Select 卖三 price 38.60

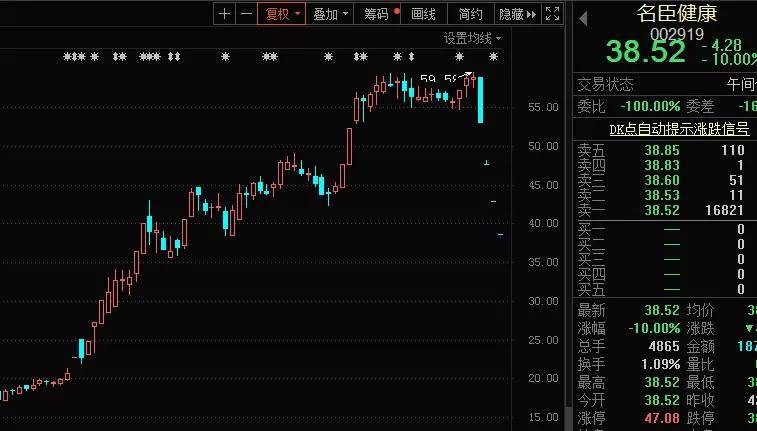pos(662,180)
